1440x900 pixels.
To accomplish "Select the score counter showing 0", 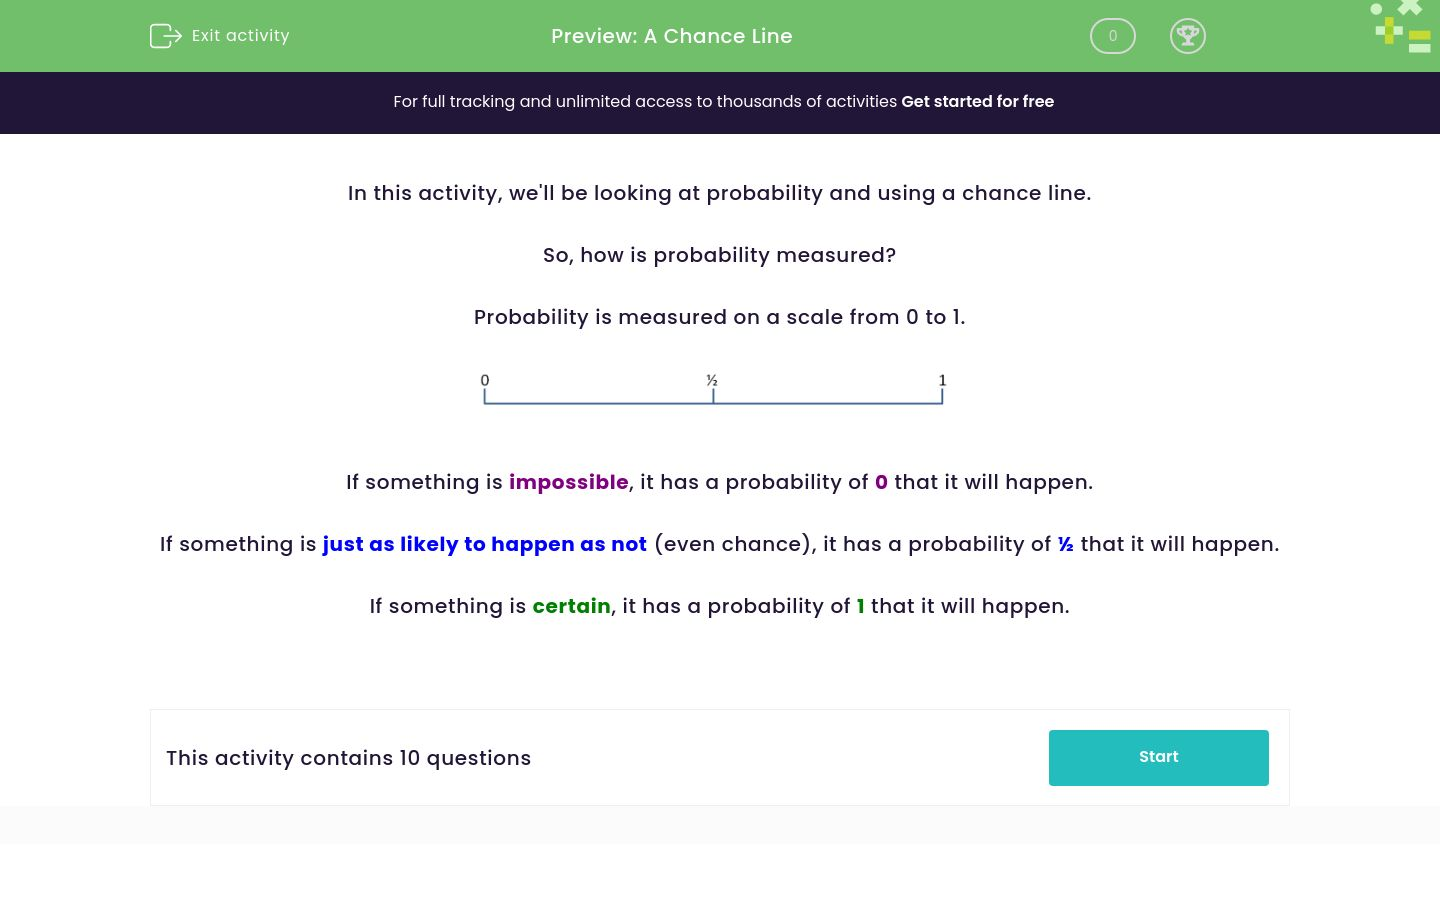I will 1112,36.
